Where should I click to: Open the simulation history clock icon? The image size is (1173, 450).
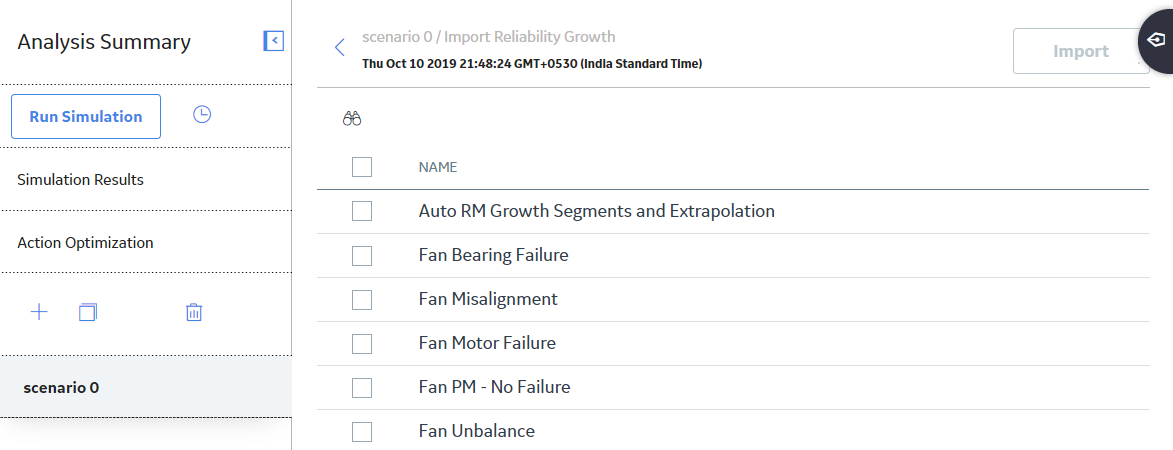(202, 114)
